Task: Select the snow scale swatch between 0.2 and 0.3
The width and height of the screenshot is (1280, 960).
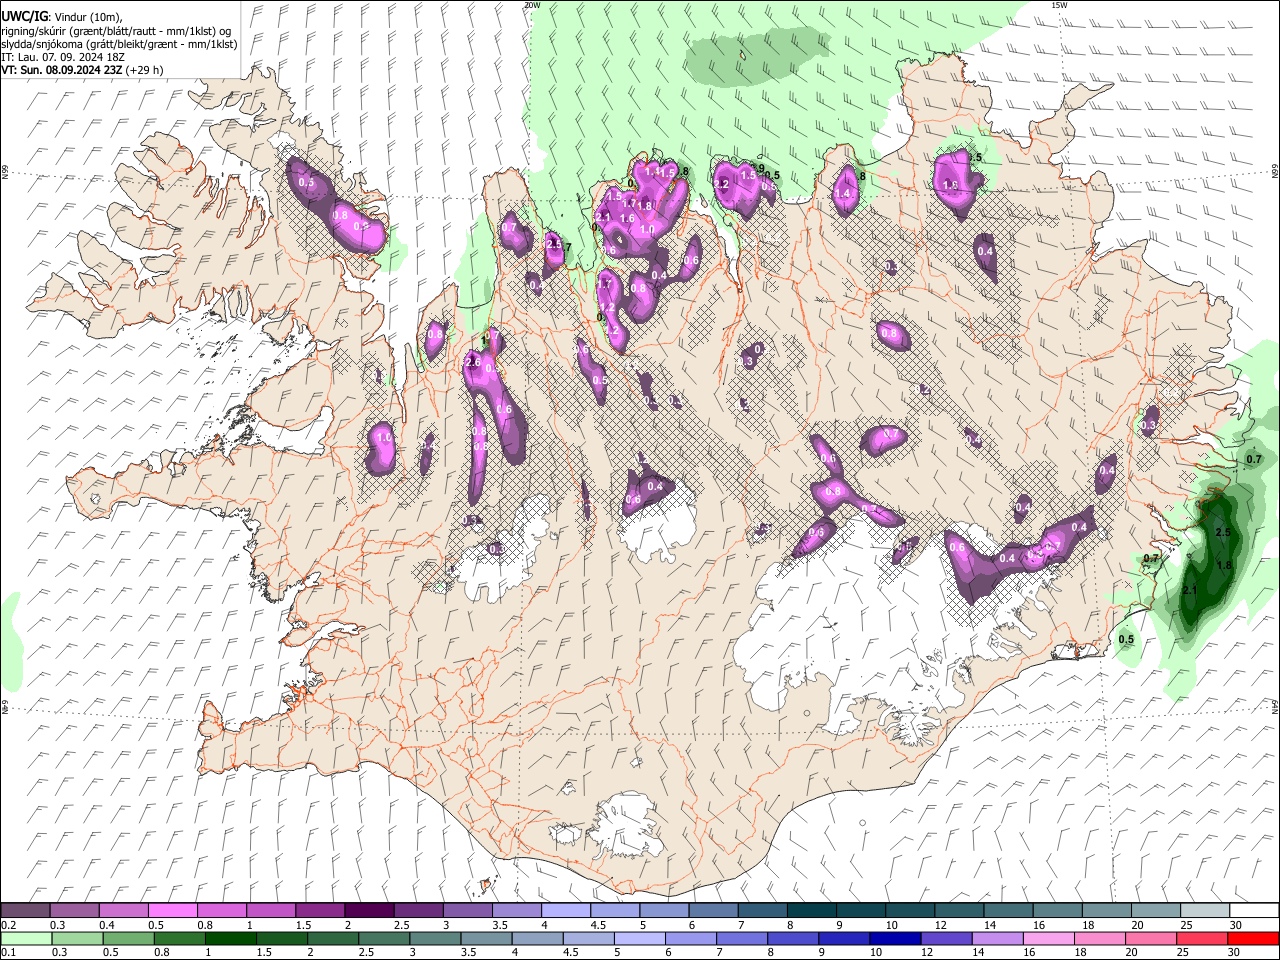Action: click(26, 911)
